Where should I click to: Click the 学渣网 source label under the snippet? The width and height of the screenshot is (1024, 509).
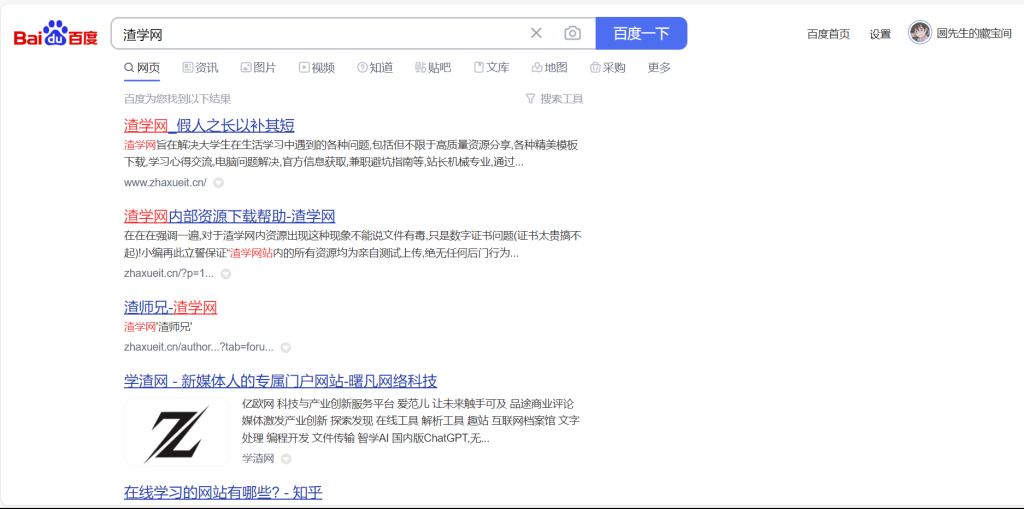pyautogui.click(x=258, y=459)
